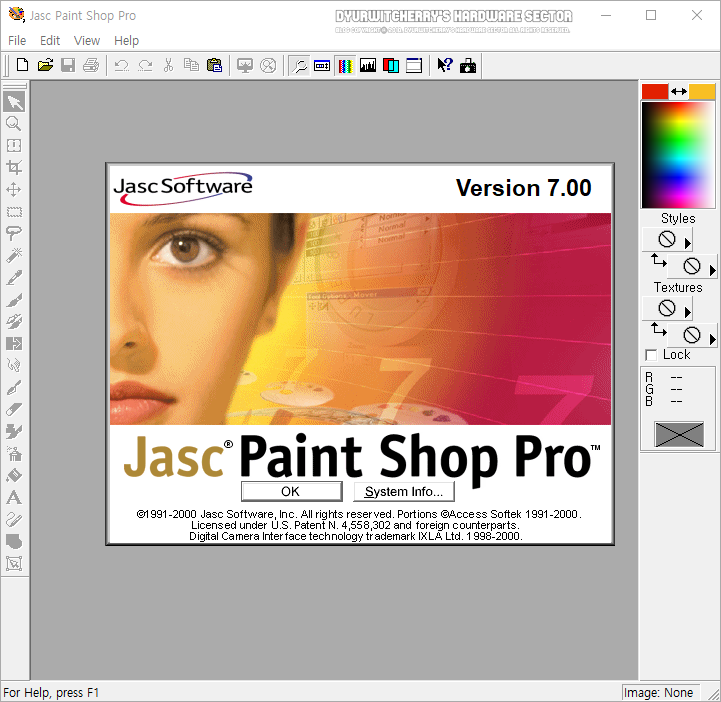Open the System Info... button
721x702 pixels.
(x=404, y=491)
